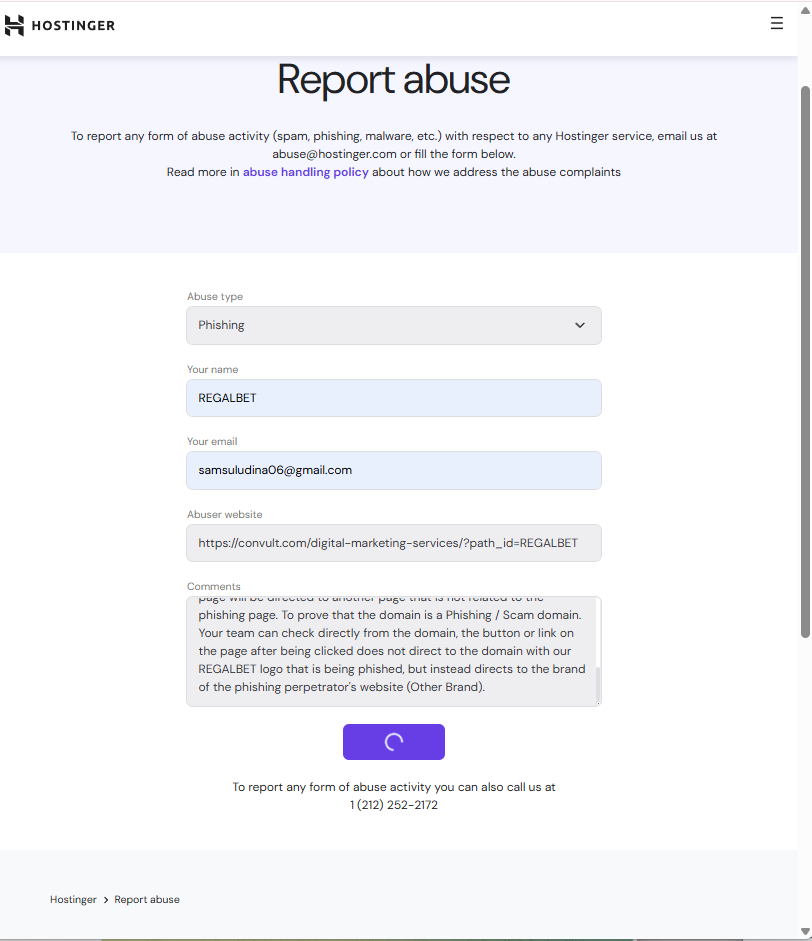812x941 pixels.
Task: Click the purple submit button with spinner
Action: (x=394, y=742)
